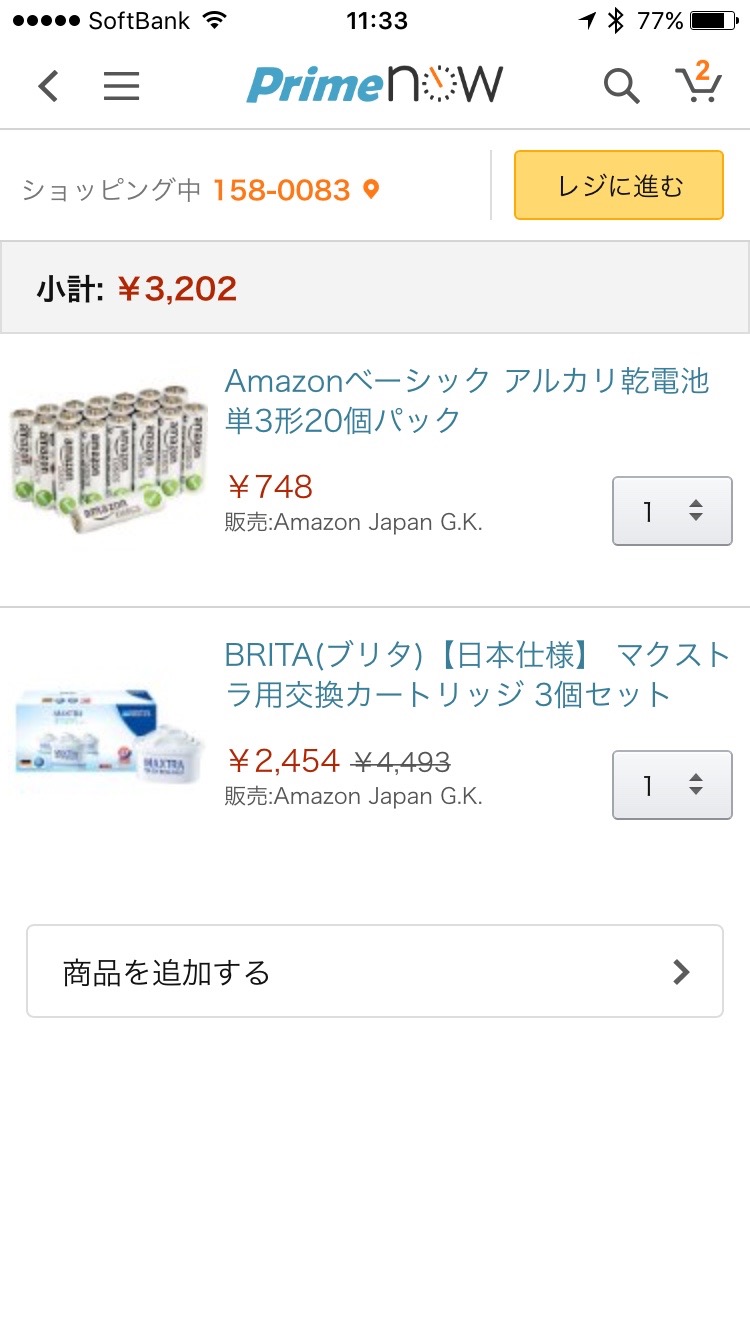Tap the search magnifier icon
Viewport: 750px width, 1334px height.
621,86
